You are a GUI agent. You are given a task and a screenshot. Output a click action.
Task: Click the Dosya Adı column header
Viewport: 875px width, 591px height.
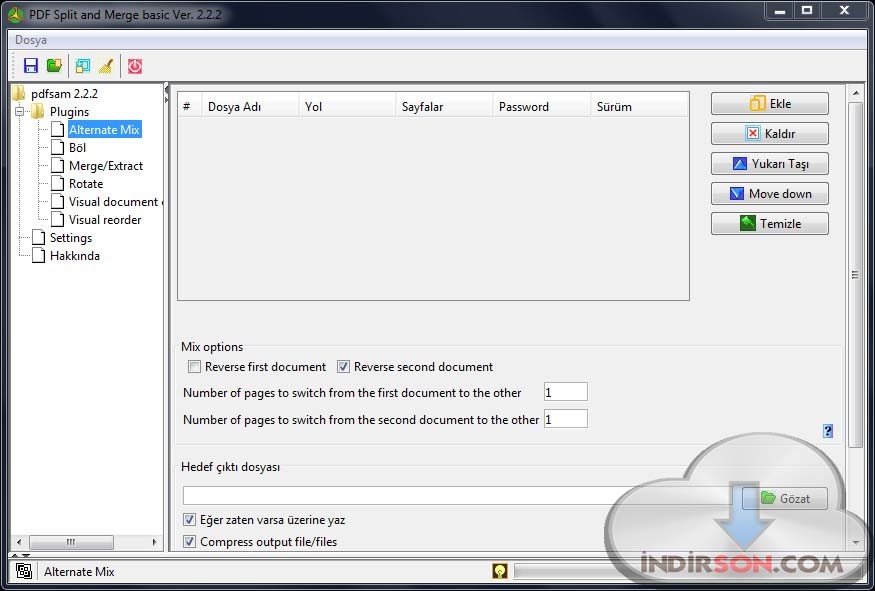pos(250,107)
